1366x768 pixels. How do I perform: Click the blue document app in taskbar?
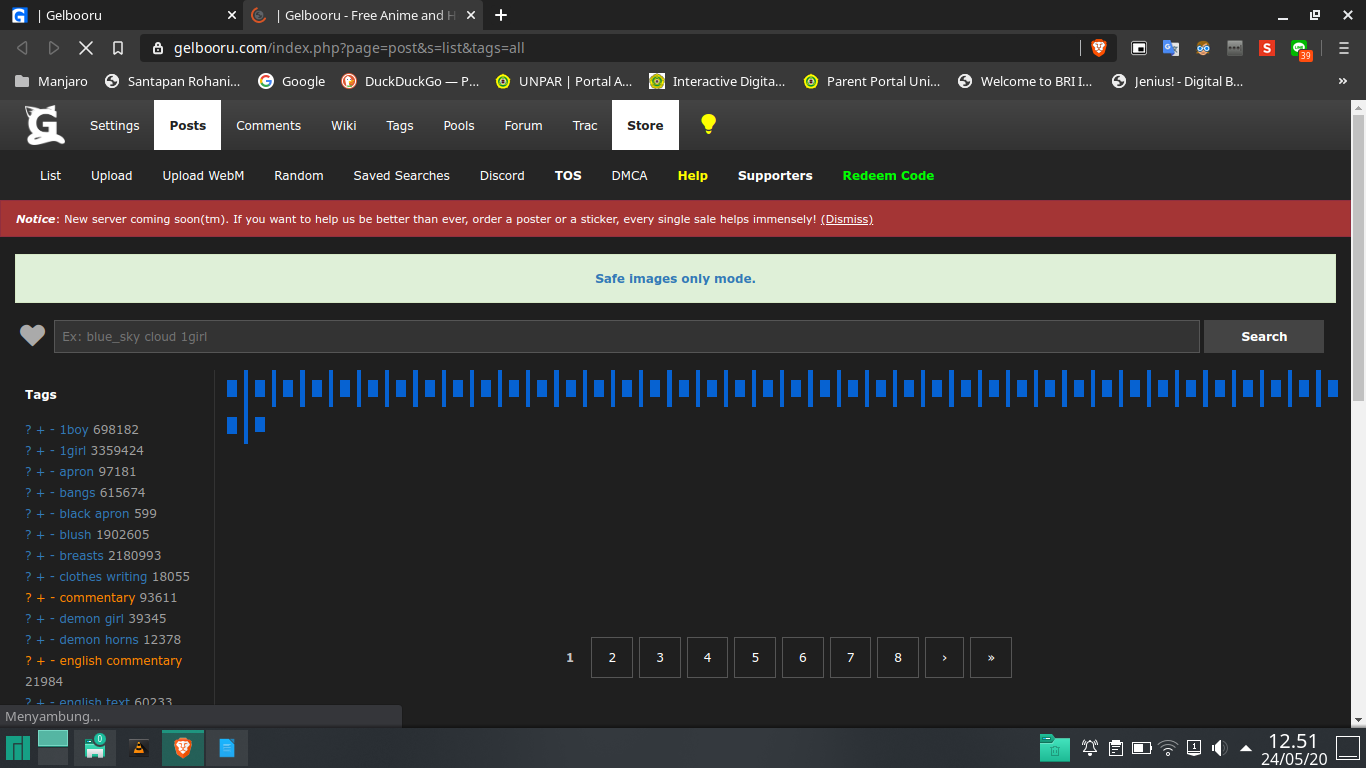227,748
